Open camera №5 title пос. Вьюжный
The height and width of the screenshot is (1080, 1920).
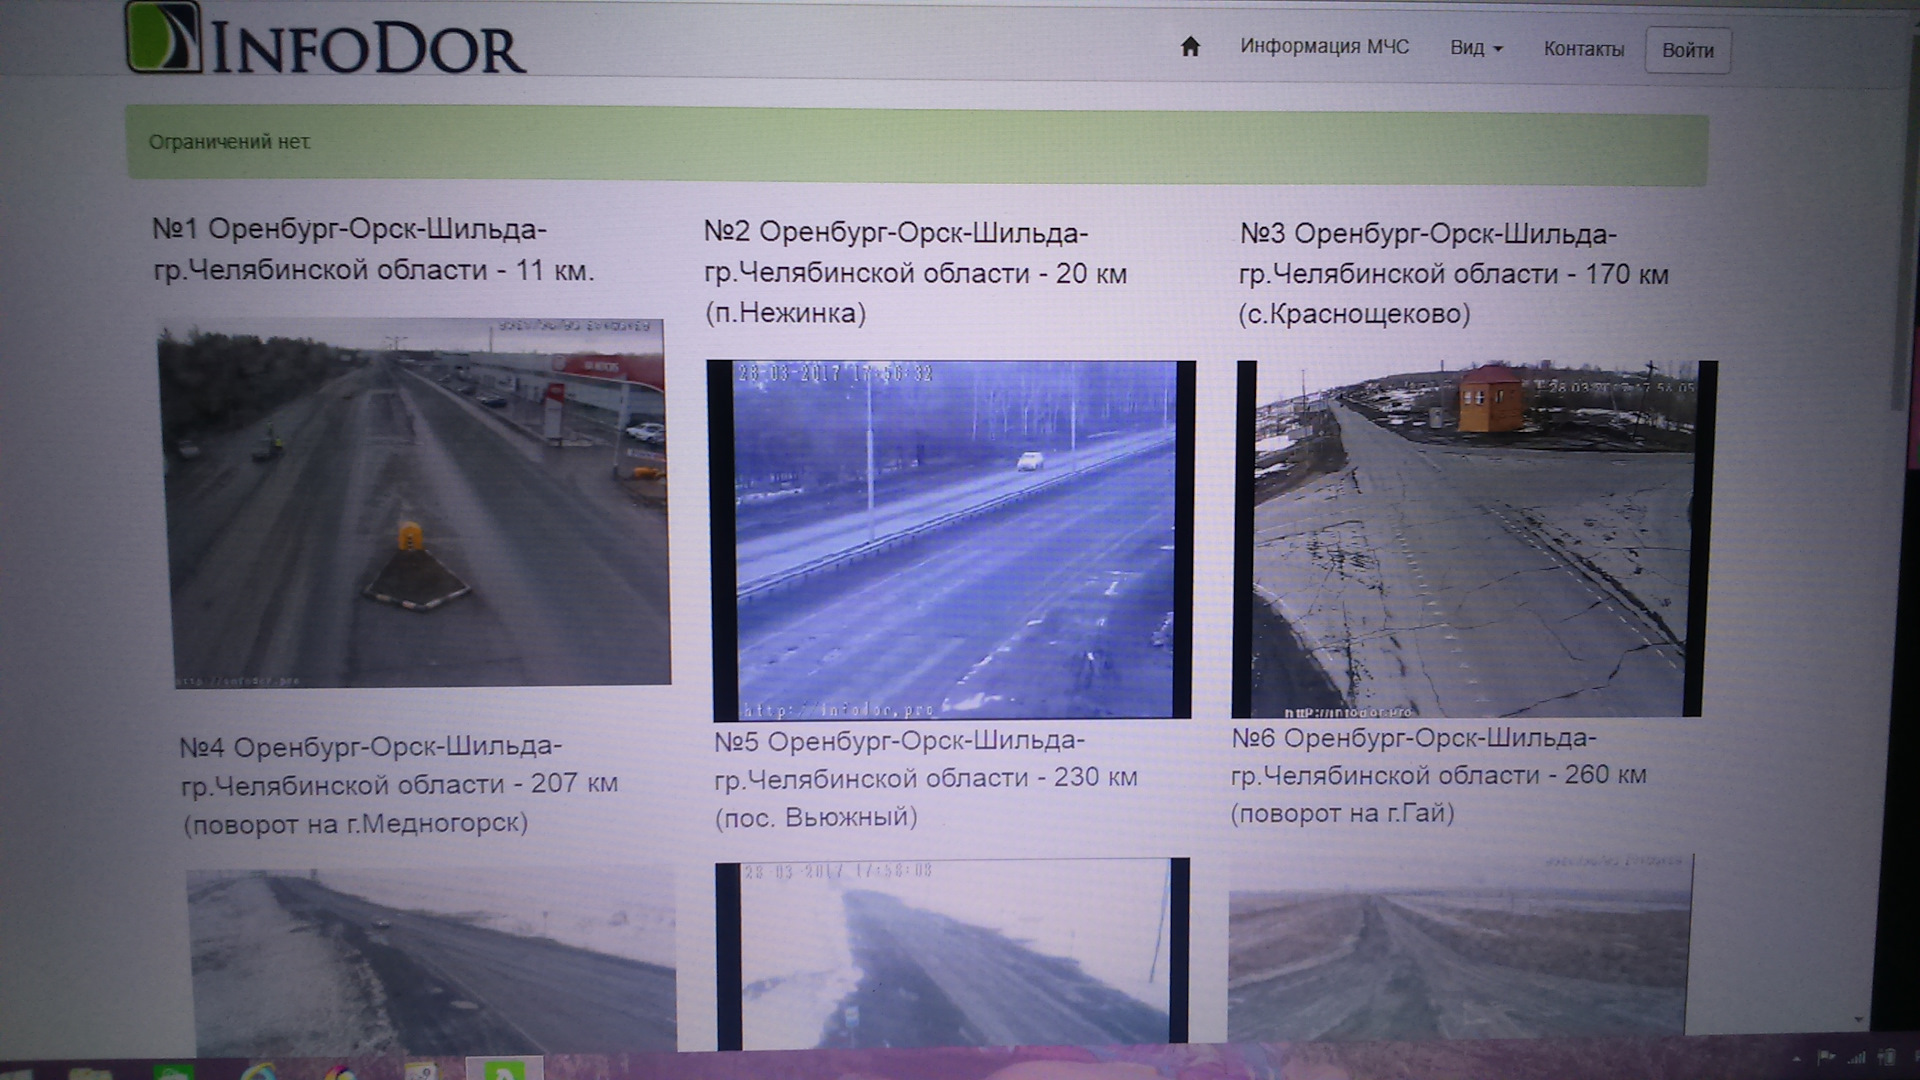[925, 779]
